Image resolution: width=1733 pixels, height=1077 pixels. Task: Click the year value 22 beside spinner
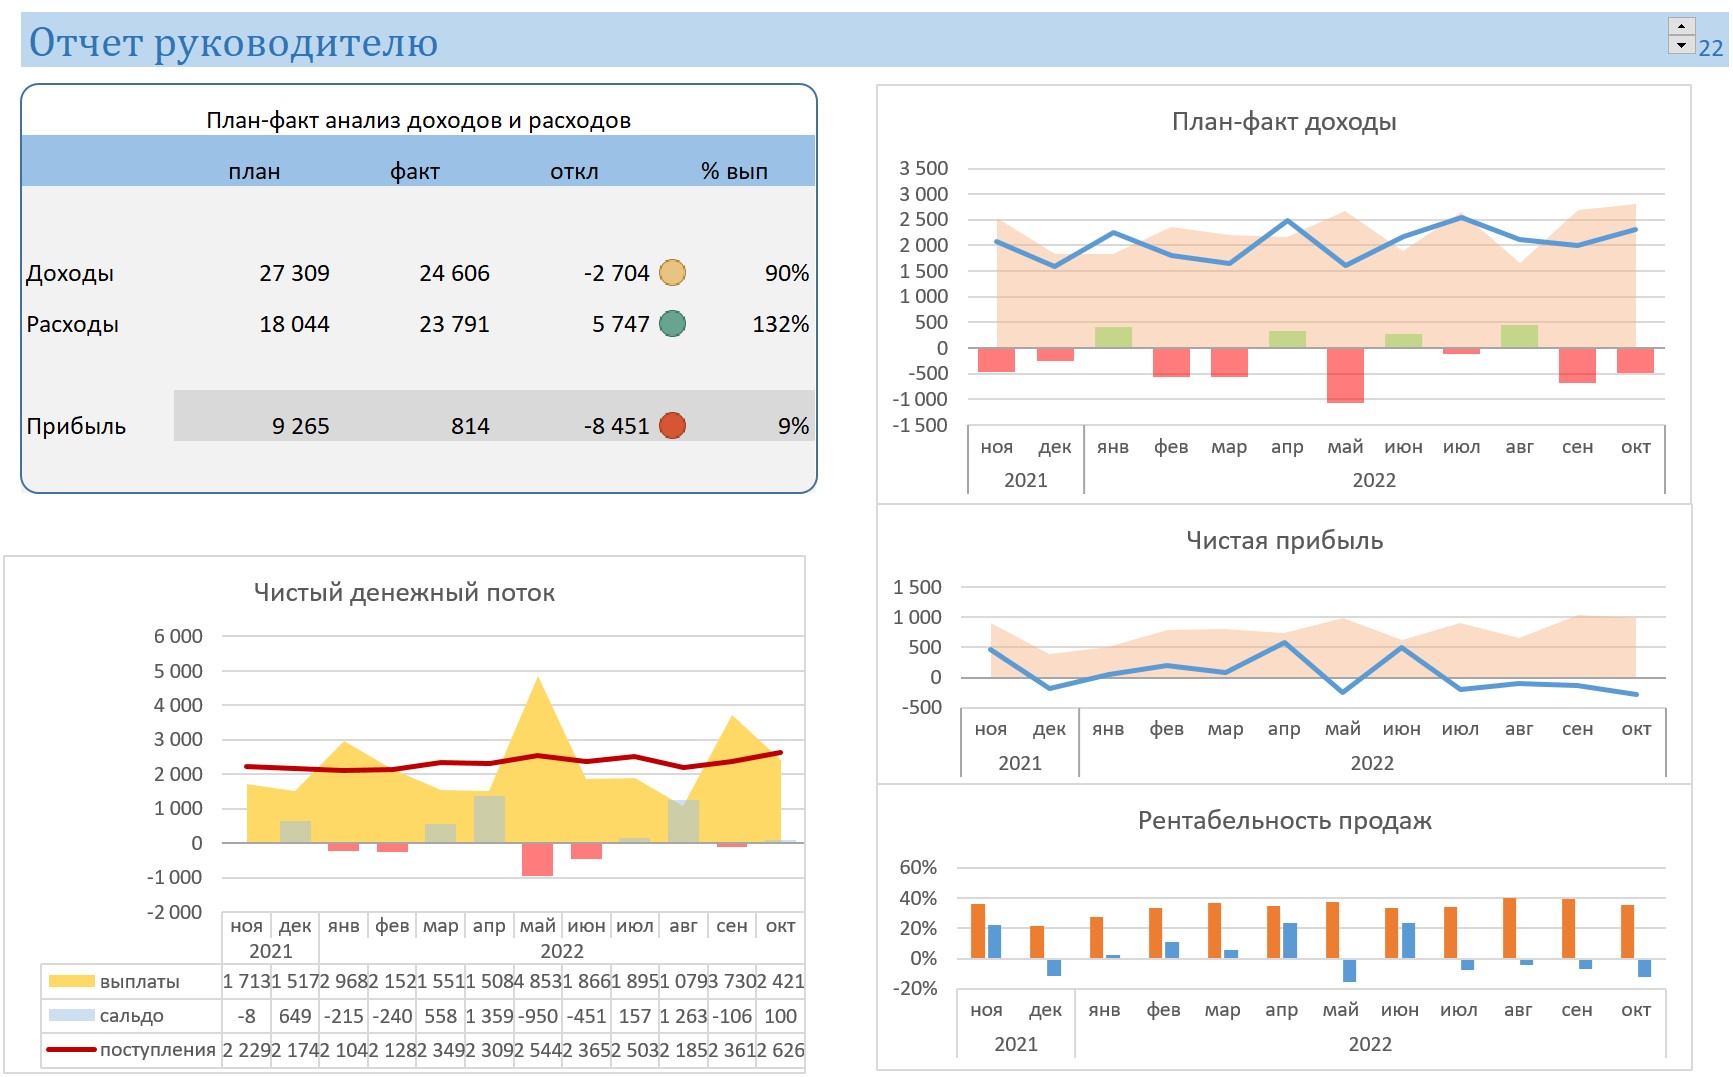(x=1710, y=48)
